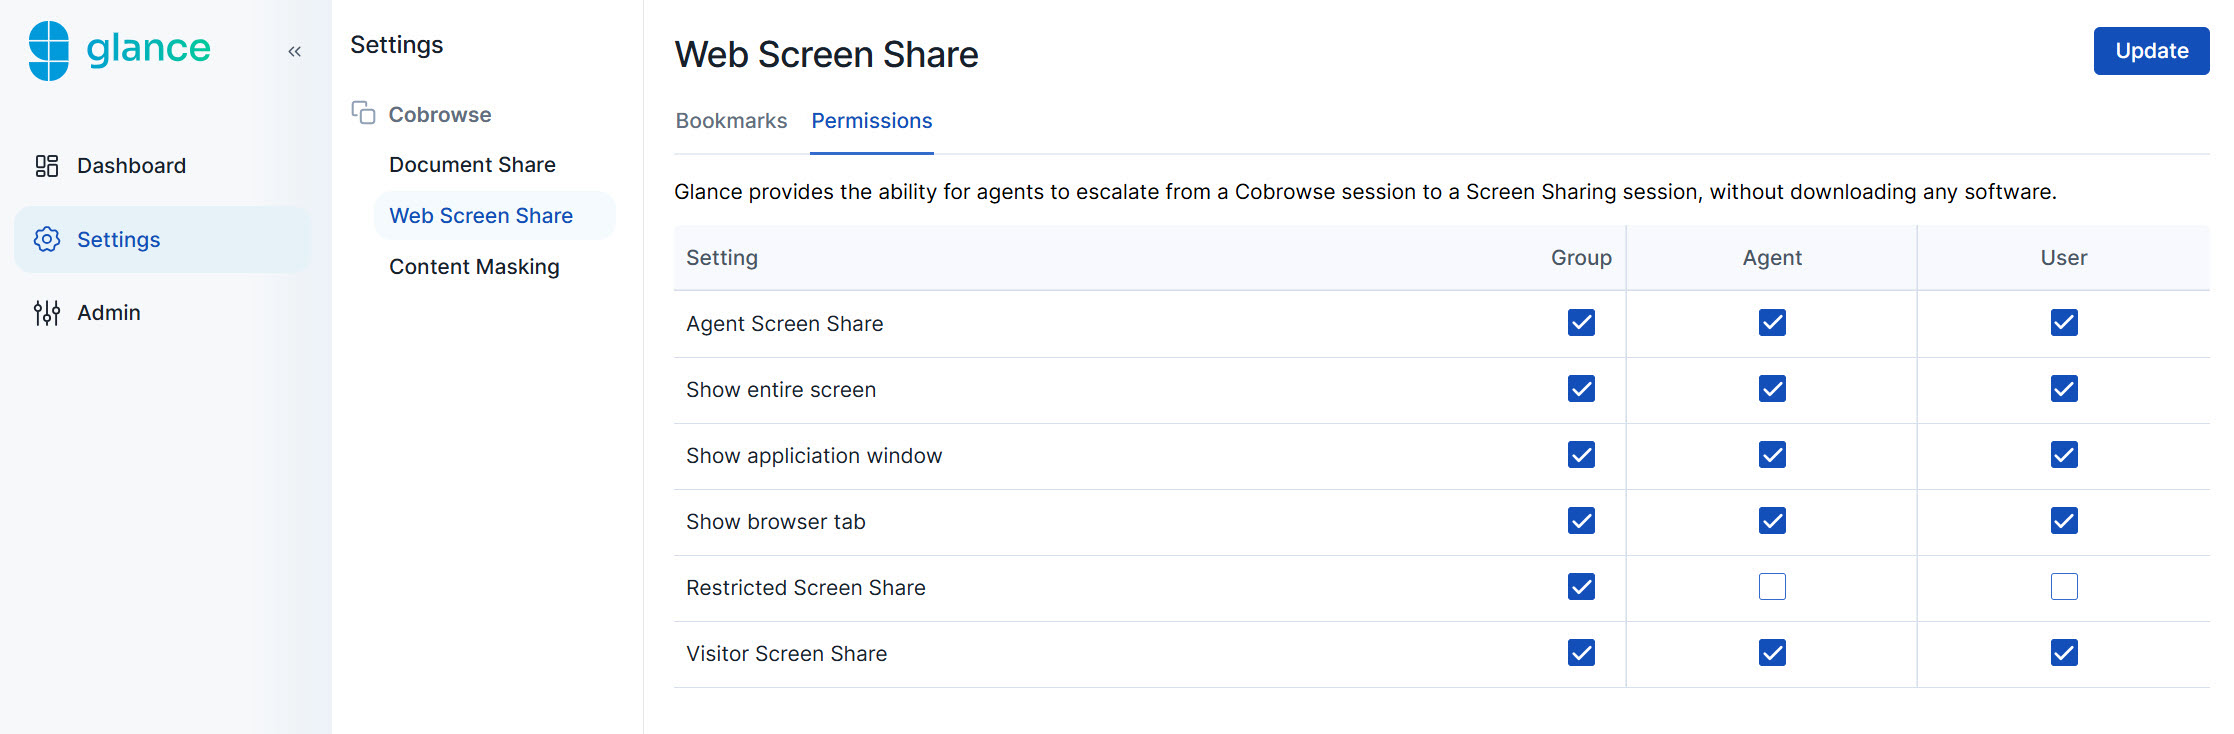
Task: Select the Permissions tab
Action: [x=871, y=121]
